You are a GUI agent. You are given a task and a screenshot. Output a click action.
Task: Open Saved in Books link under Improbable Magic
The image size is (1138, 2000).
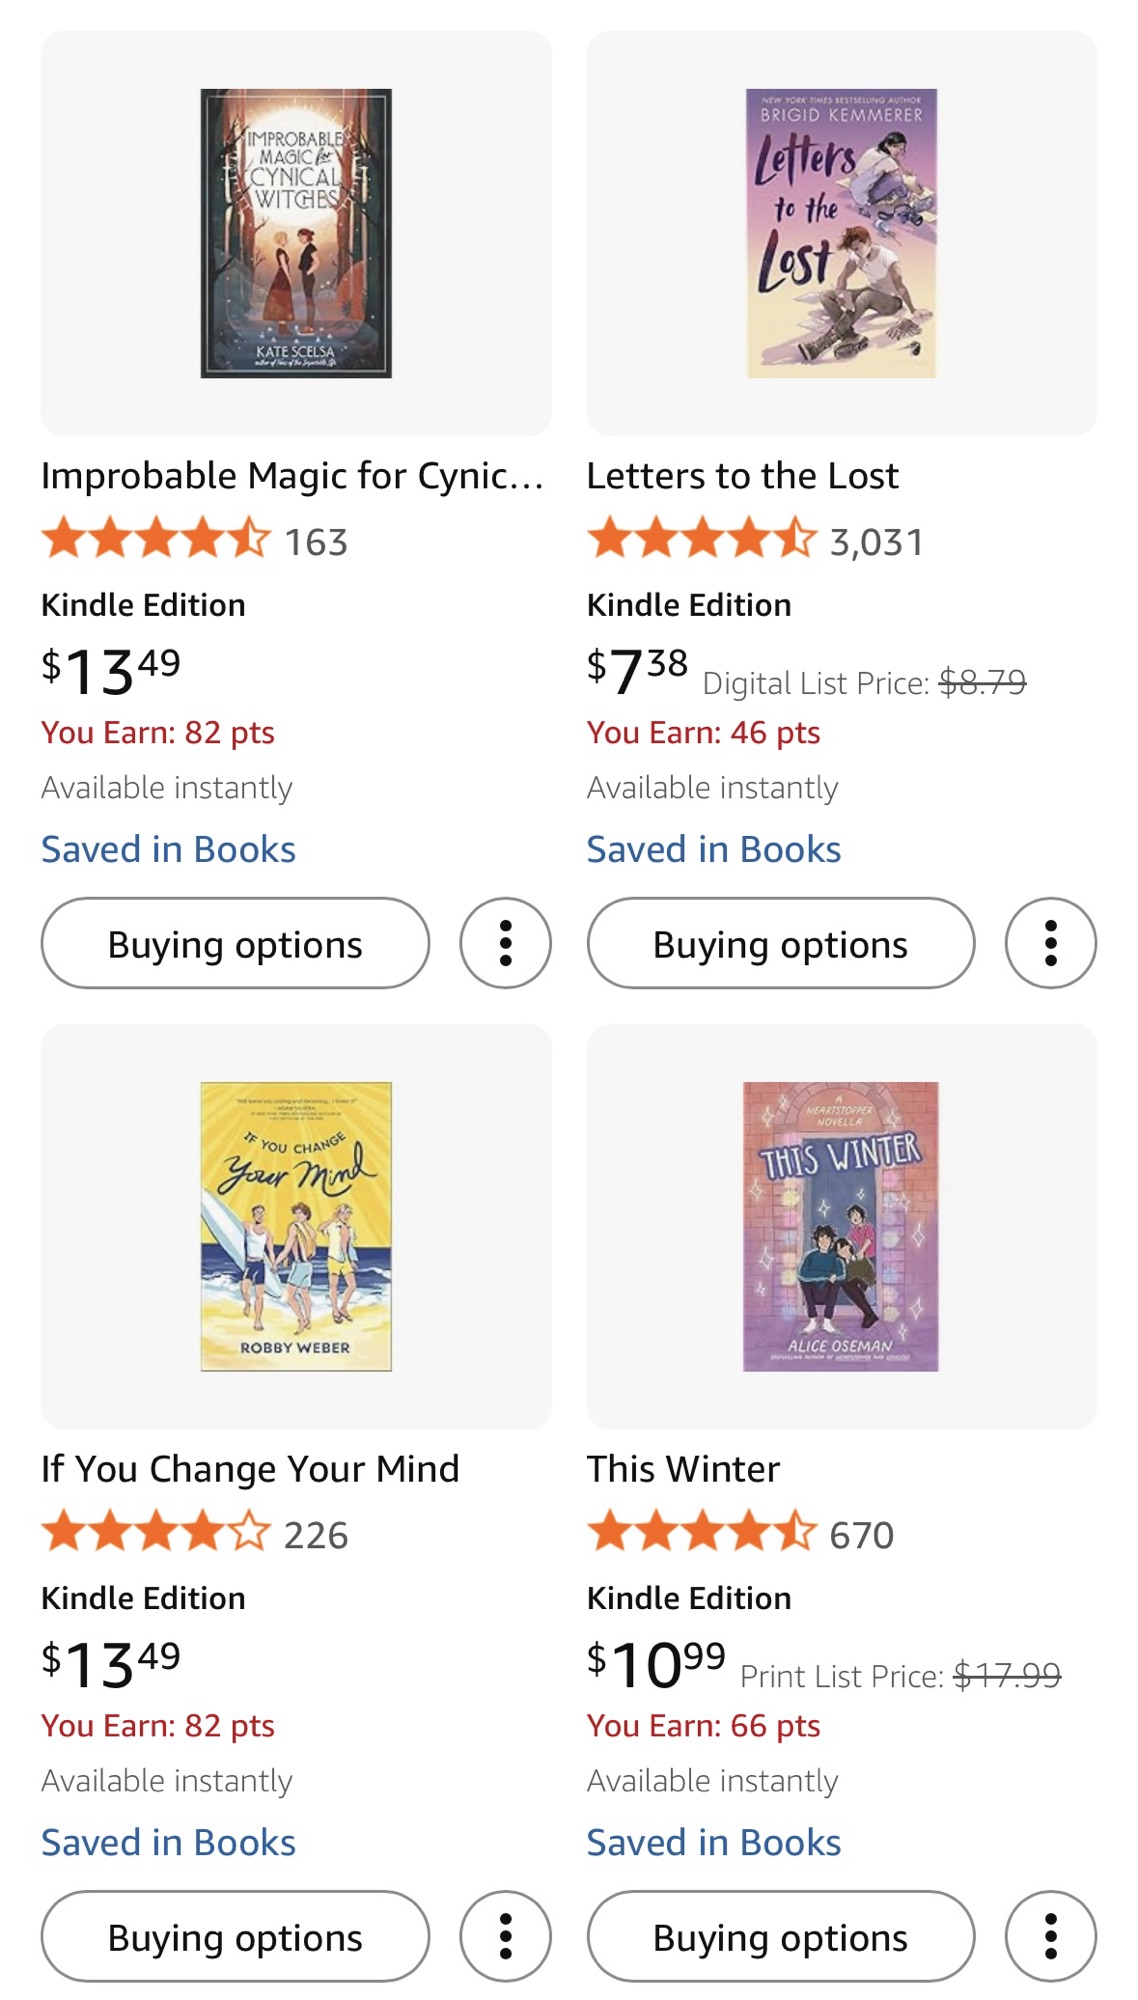pyautogui.click(x=168, y=849)
